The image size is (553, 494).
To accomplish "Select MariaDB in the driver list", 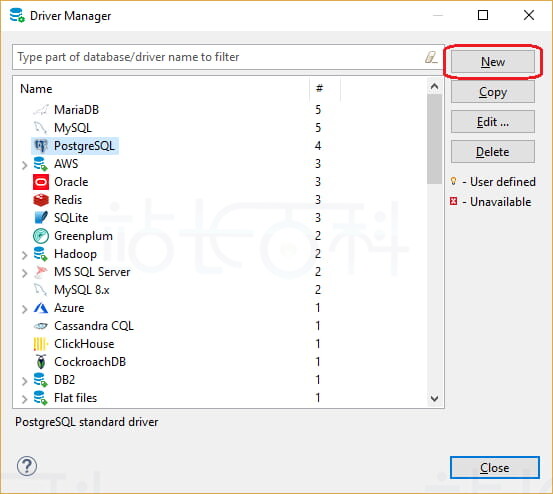I will click(x=77, y=110).
